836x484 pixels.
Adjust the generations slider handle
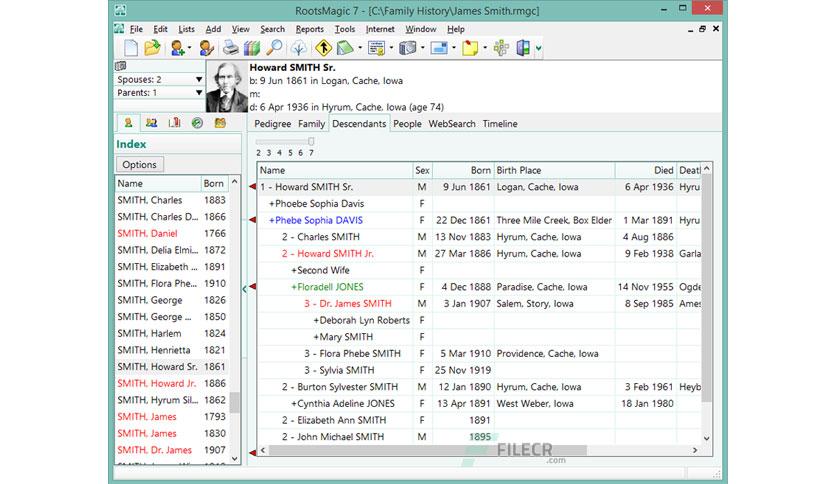point(311,141)
